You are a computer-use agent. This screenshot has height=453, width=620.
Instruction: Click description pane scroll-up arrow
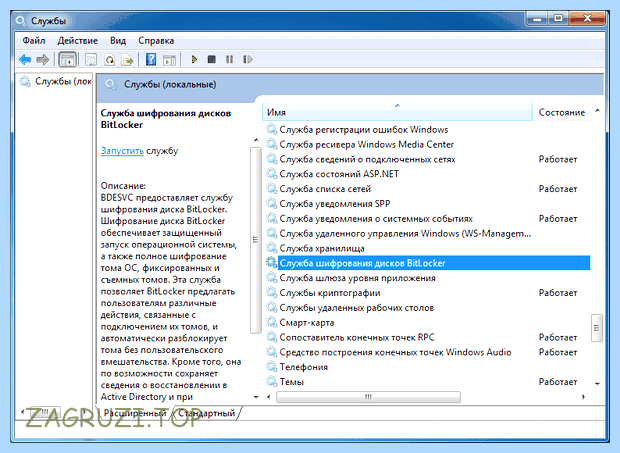pos(256,140)
